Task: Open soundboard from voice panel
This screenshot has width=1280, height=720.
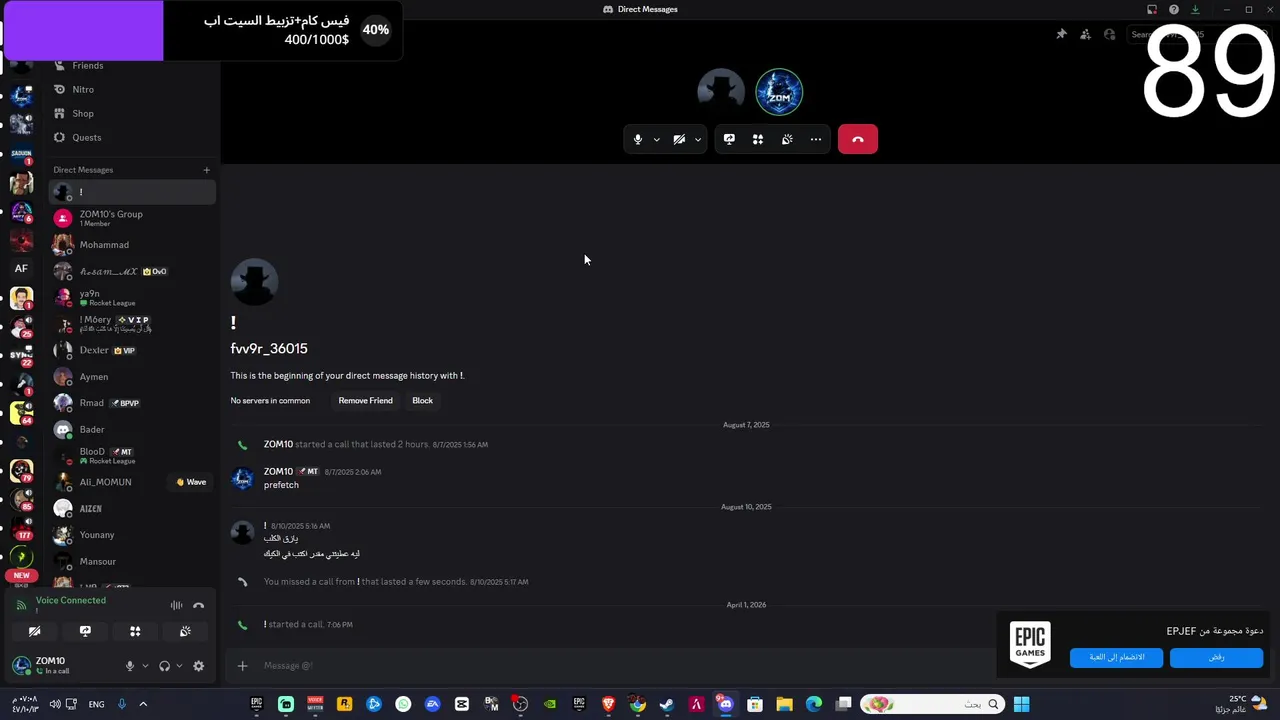Action: [x=185, y=631]
